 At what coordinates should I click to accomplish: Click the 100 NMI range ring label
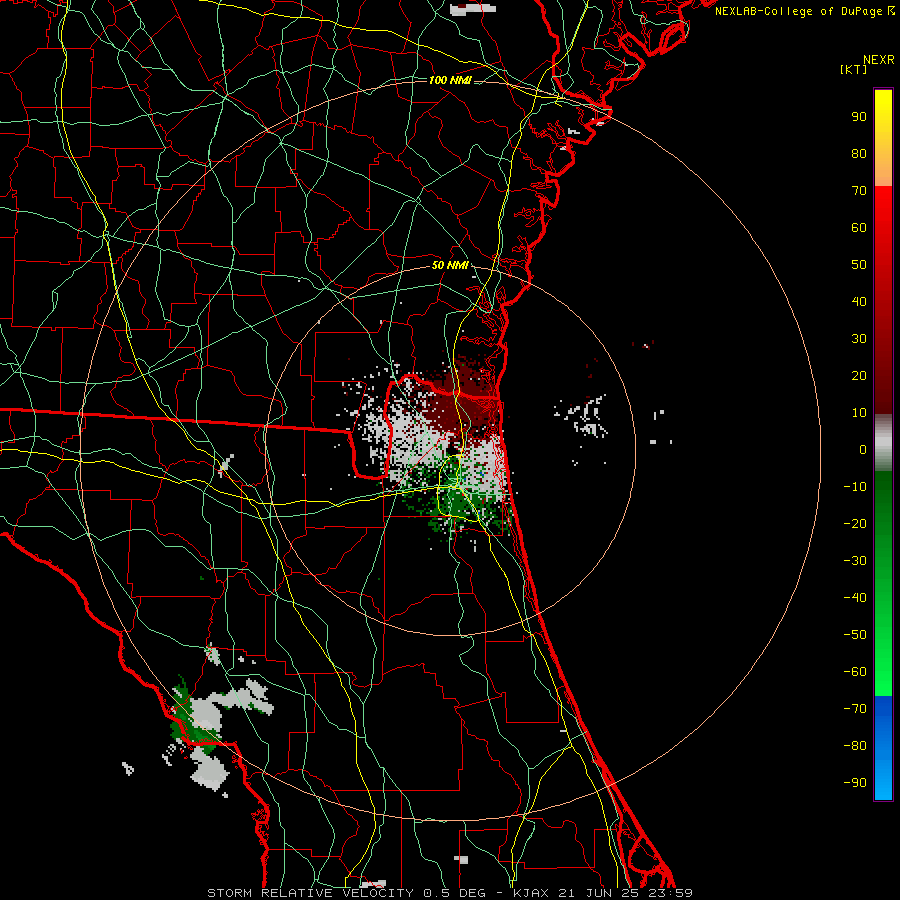[450, 80]
